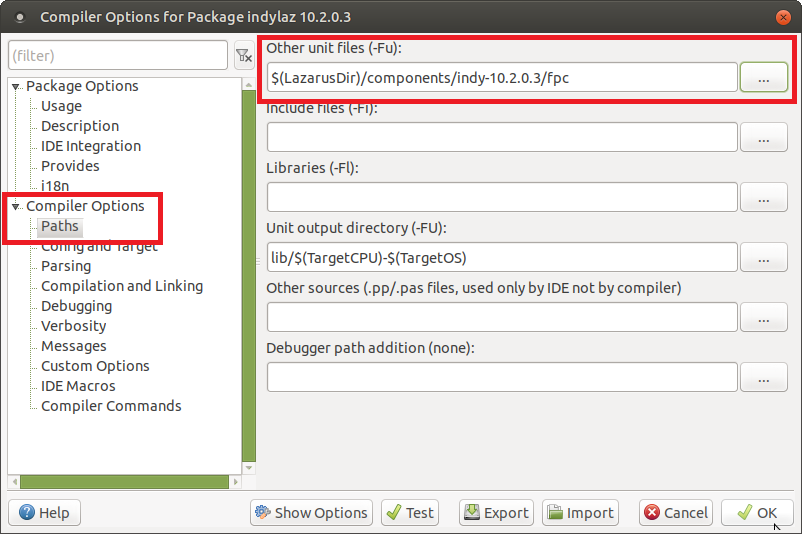The image size is (802, 534).
Task: Select the Description tree item
Action: (x=80, y=126)
